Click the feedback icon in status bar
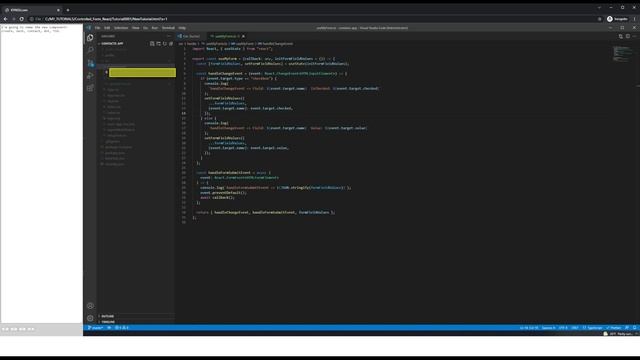640x360 pixels. pyautogui.click(x=627, y=328)
